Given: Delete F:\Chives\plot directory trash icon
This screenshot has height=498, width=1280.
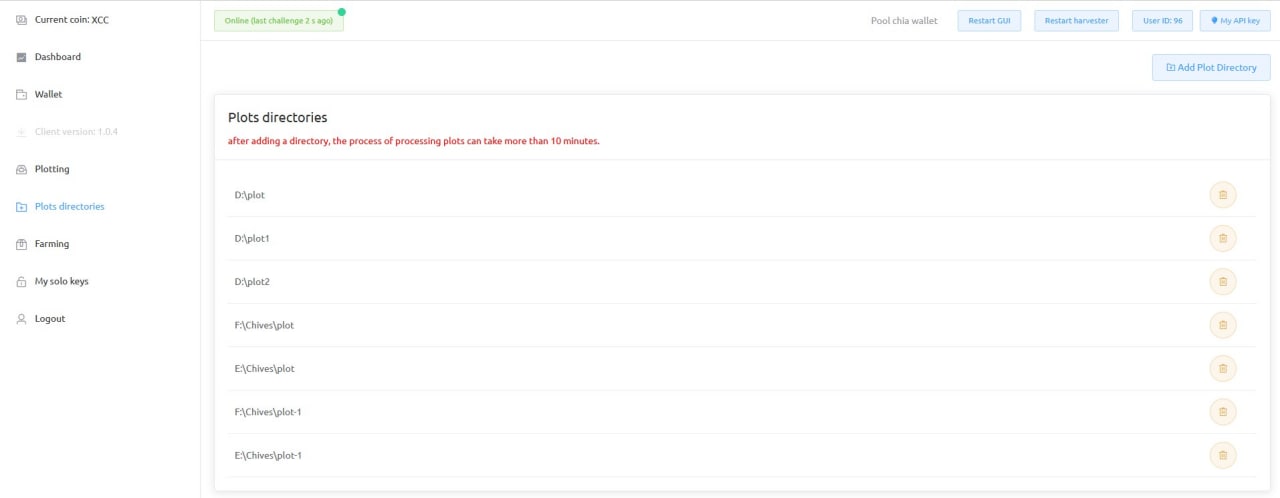Looking at the screenshot, I should click(1222, 325).
